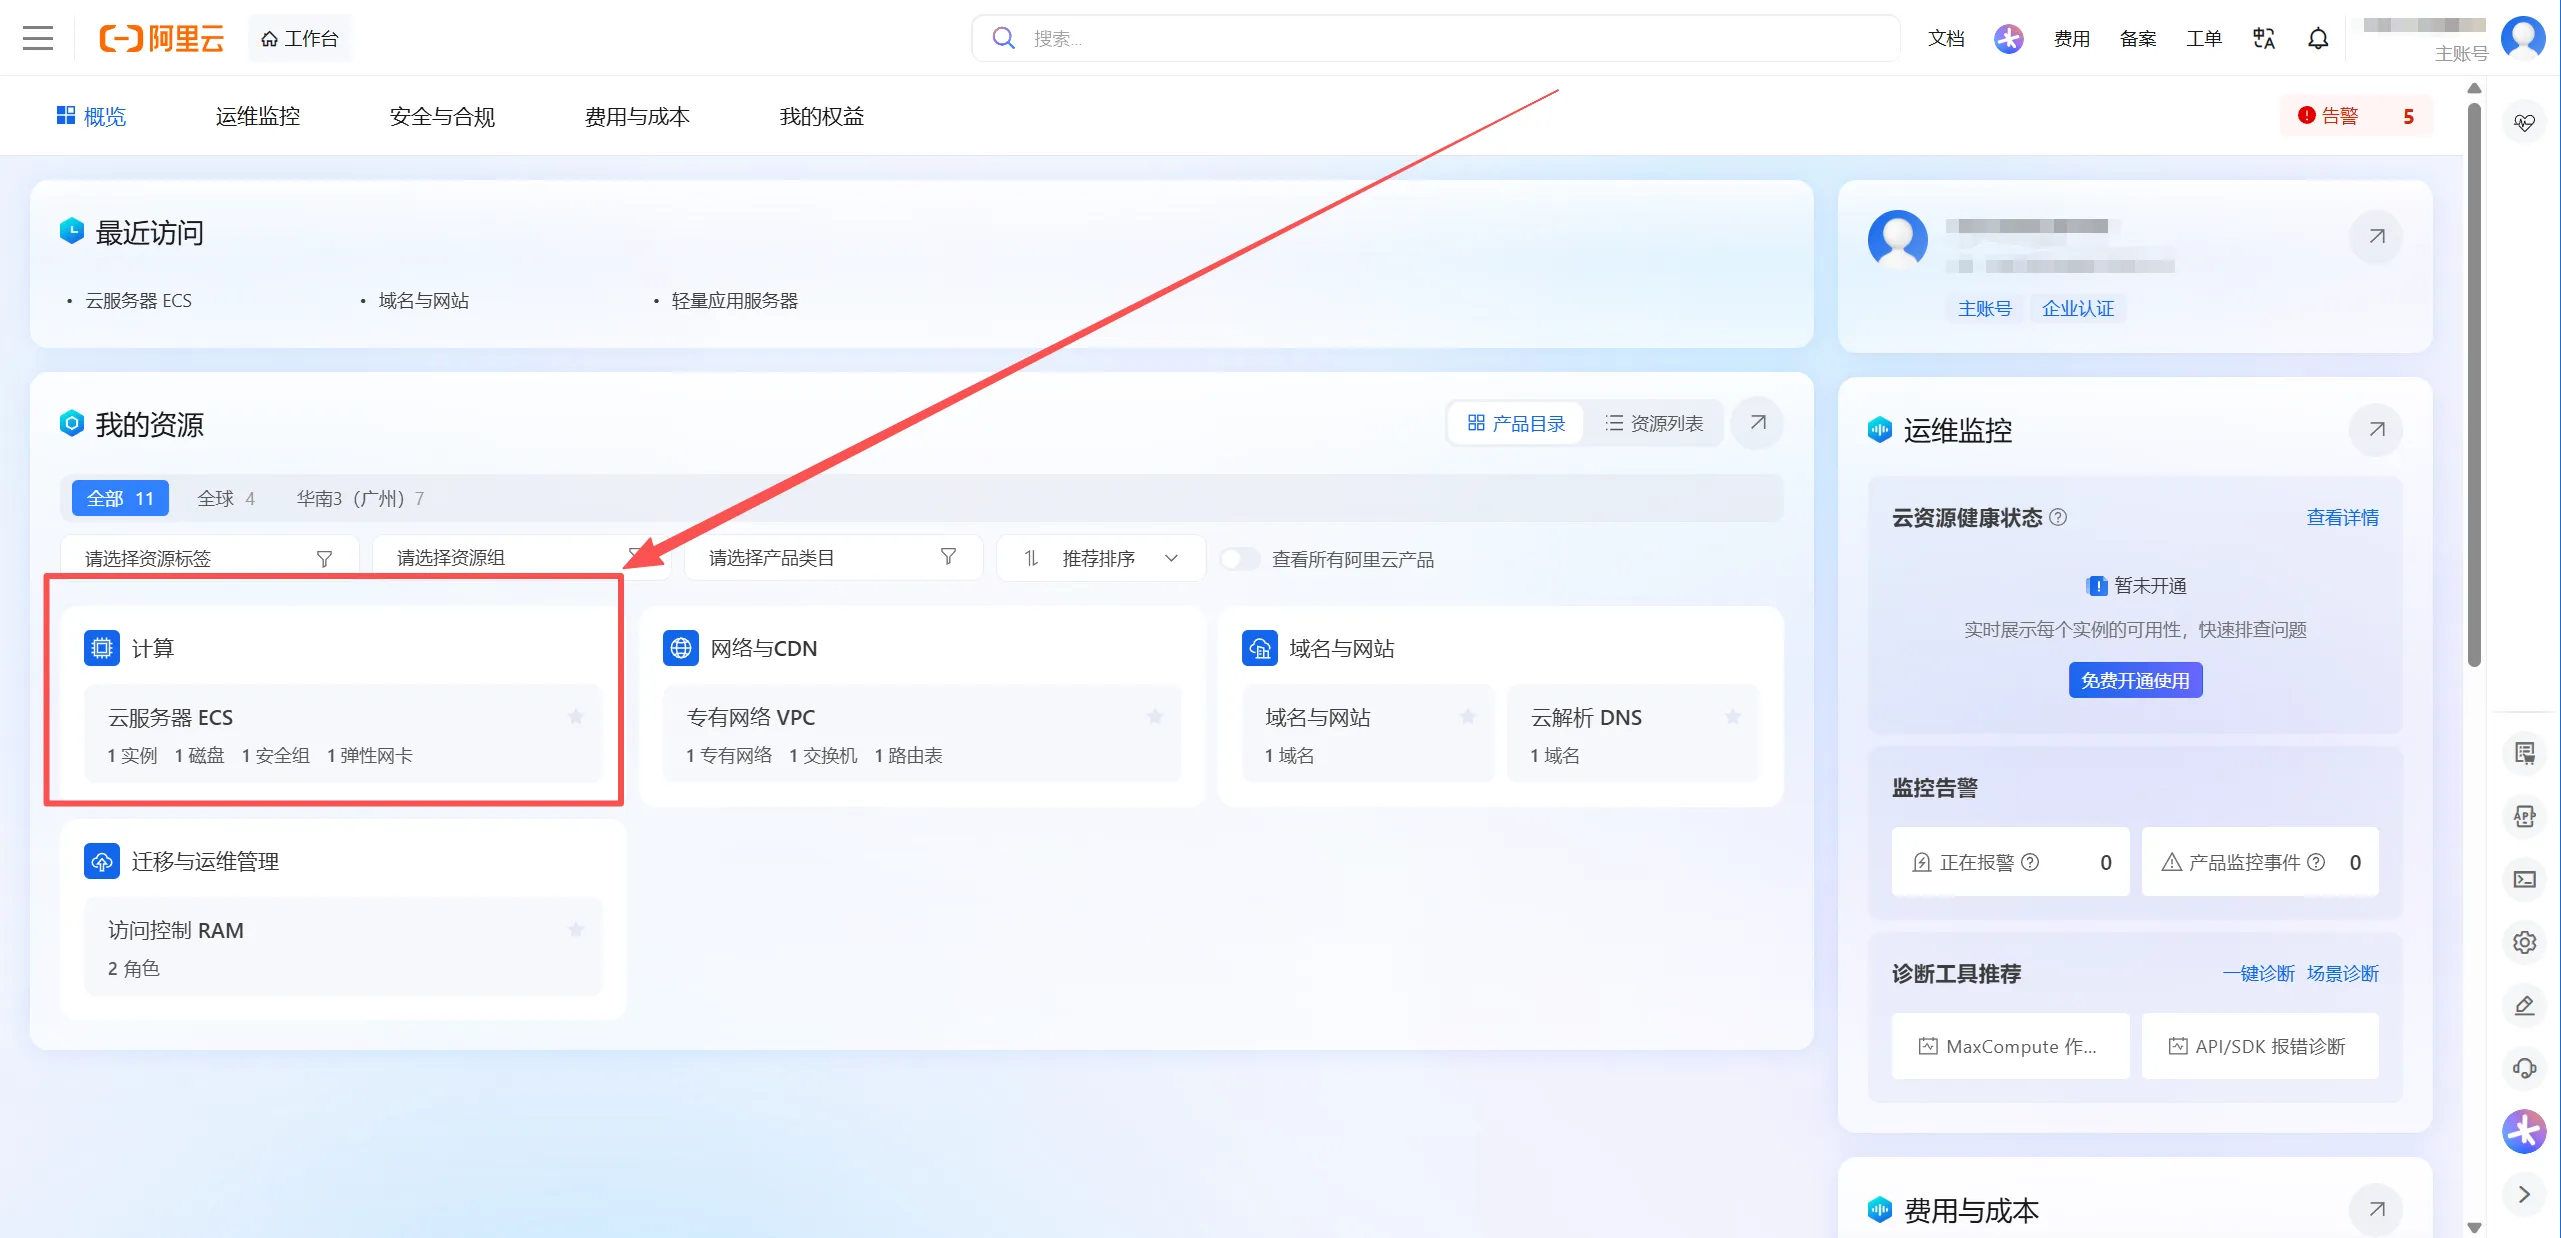Open the account avatar in header

click(2523, 38)
